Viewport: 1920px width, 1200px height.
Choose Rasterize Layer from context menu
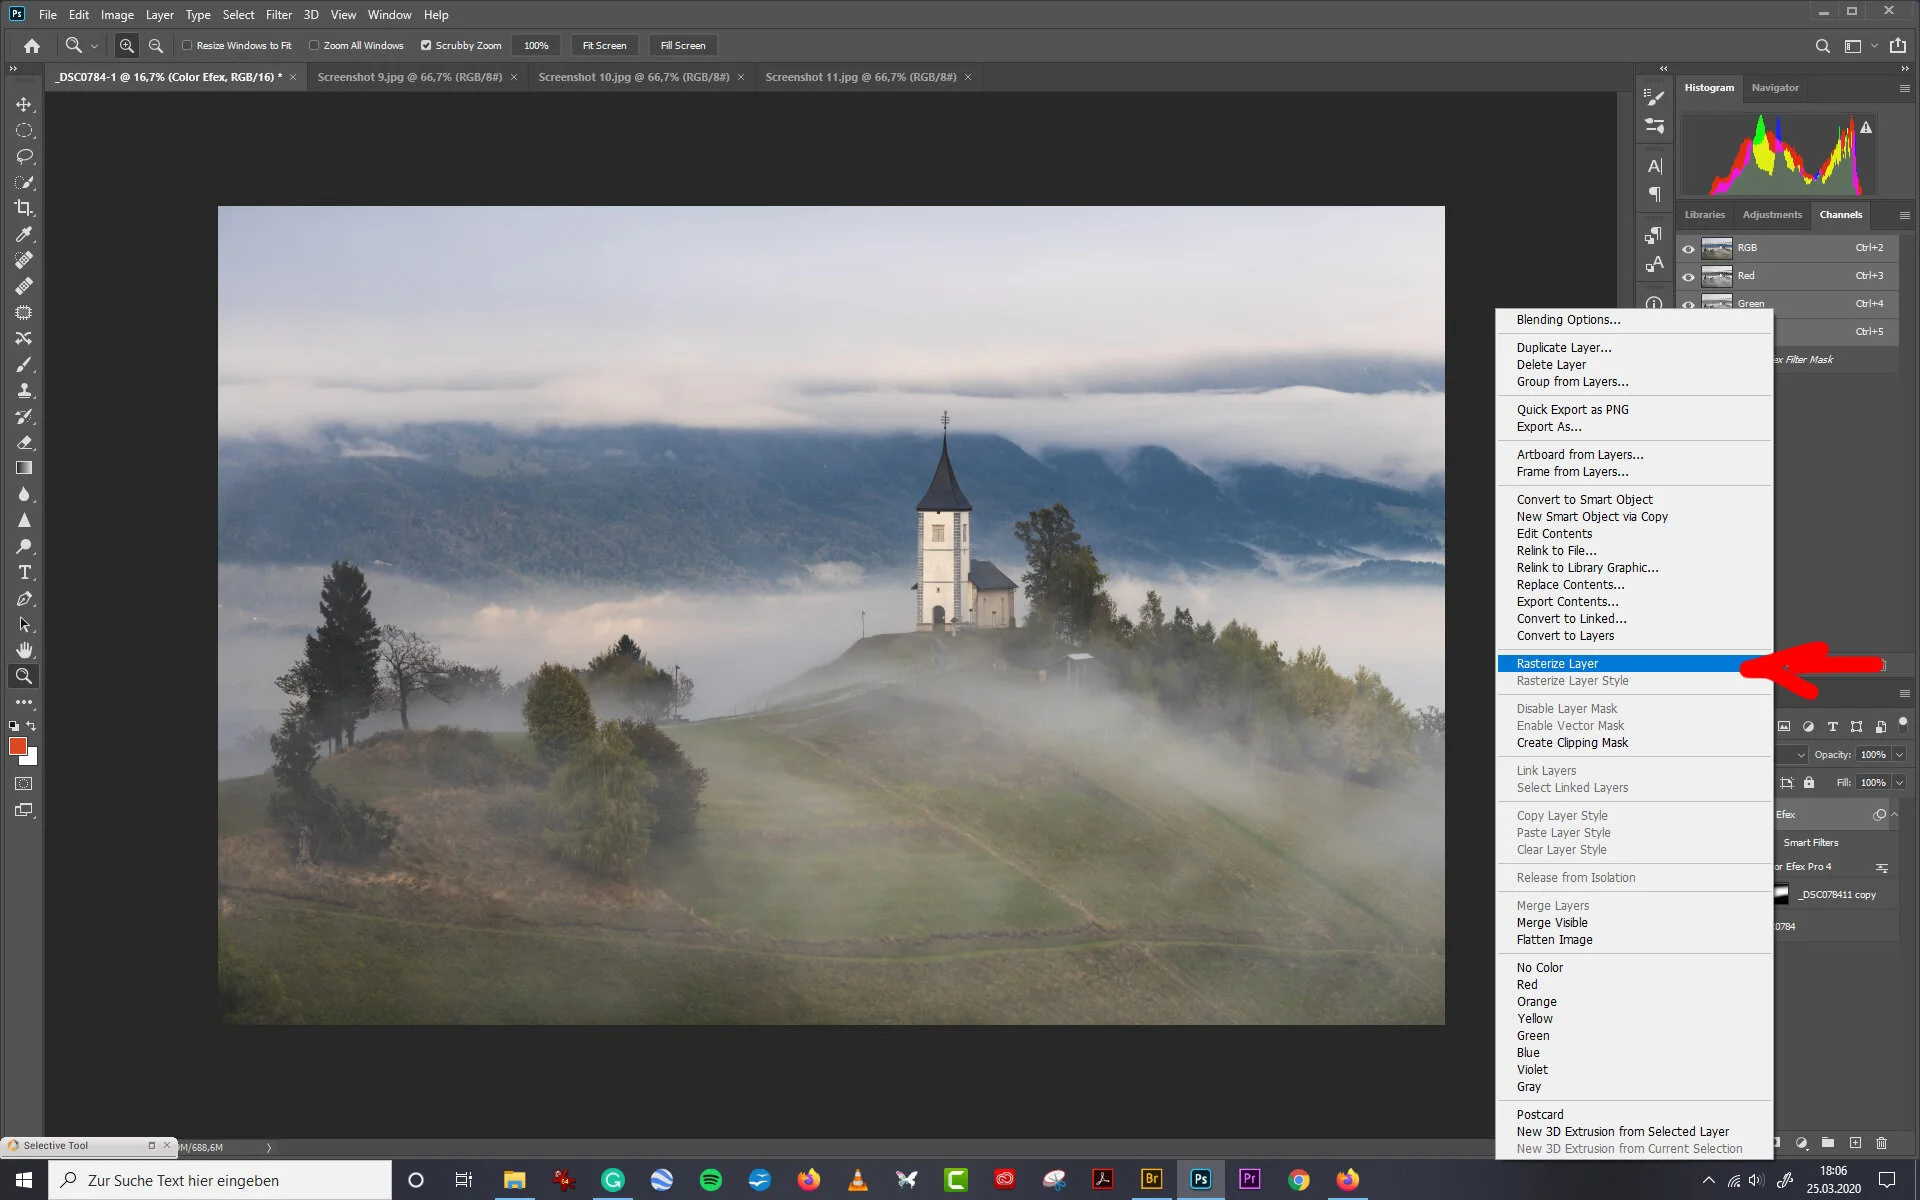pyautogui.click(x=1557, y=664)
